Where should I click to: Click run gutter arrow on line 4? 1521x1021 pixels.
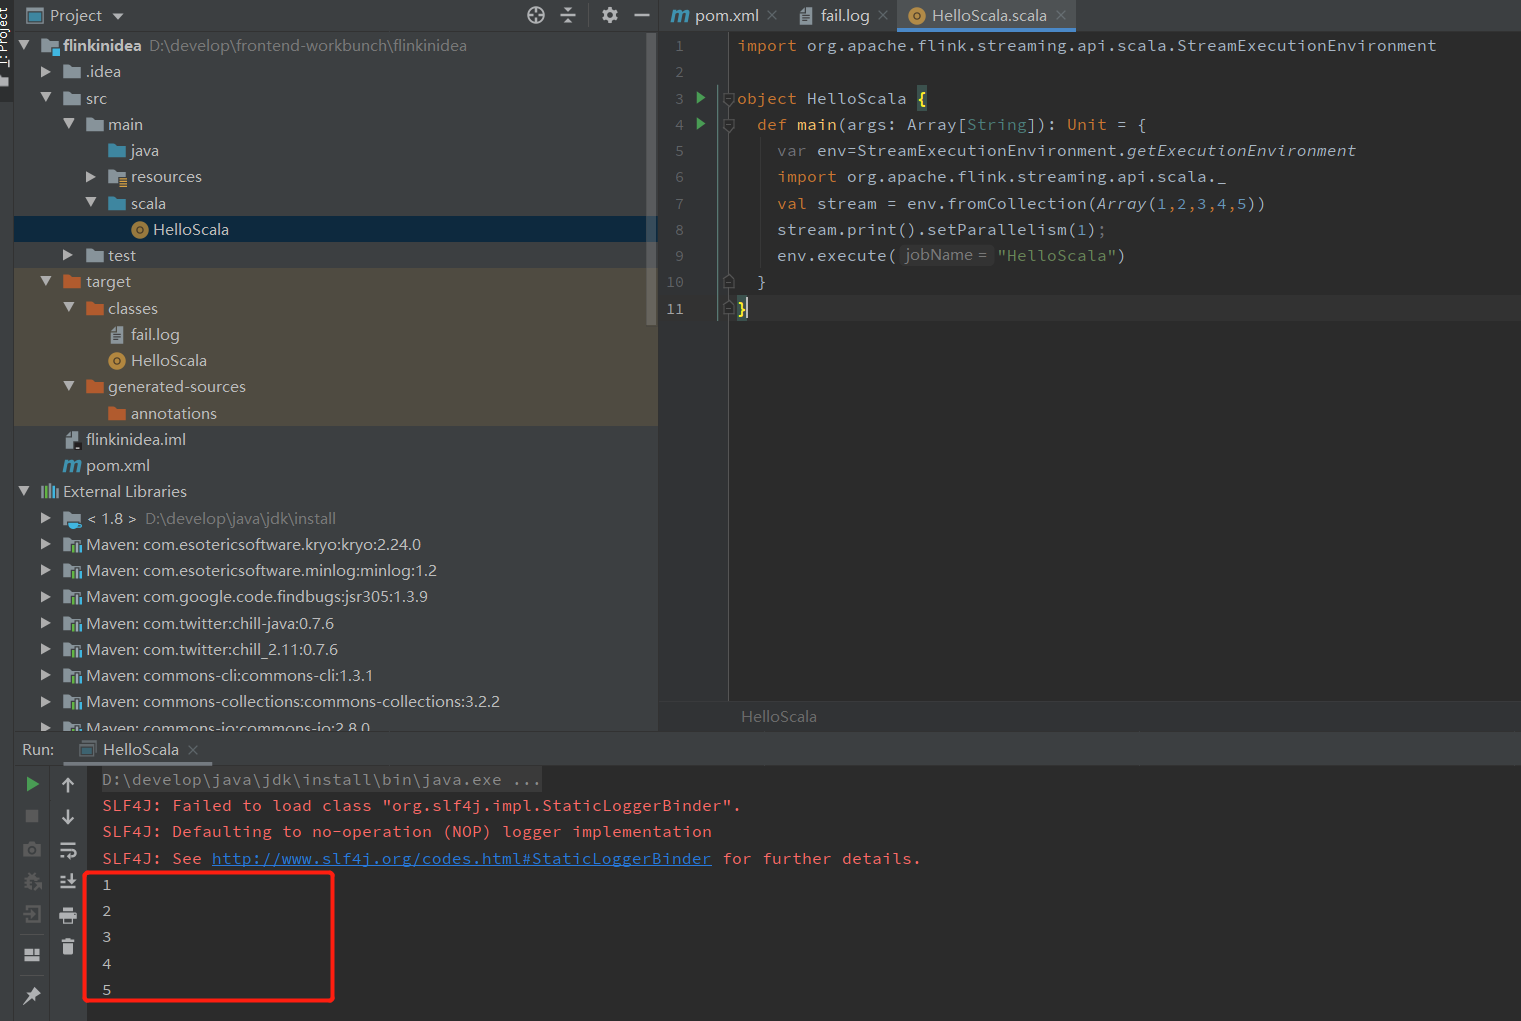coord(701,124)
